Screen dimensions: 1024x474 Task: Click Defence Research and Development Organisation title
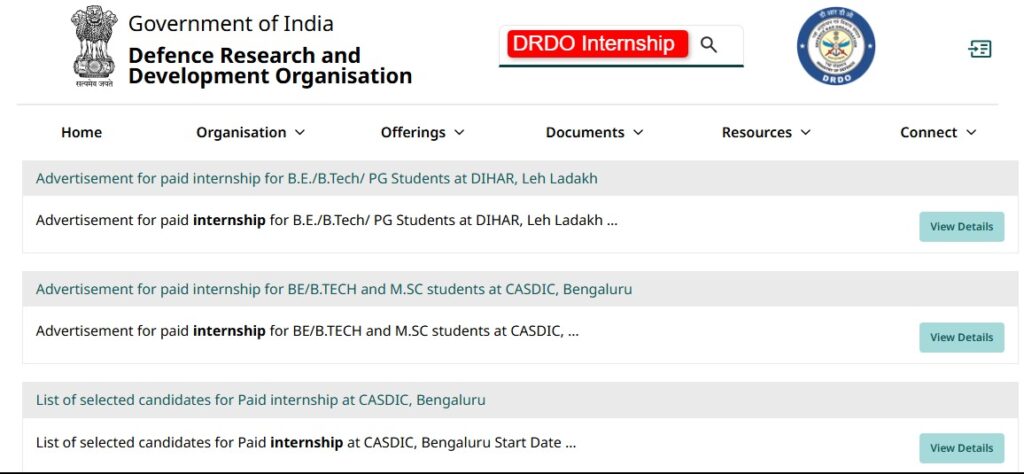[x=269, y=66]
